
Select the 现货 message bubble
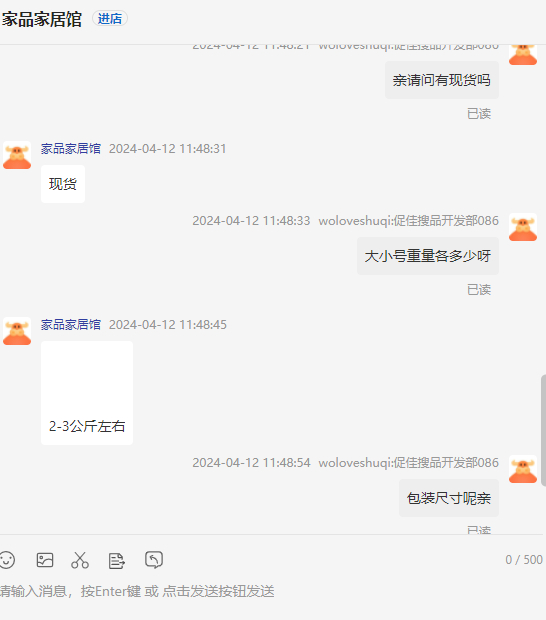click(x=63, y=184)
